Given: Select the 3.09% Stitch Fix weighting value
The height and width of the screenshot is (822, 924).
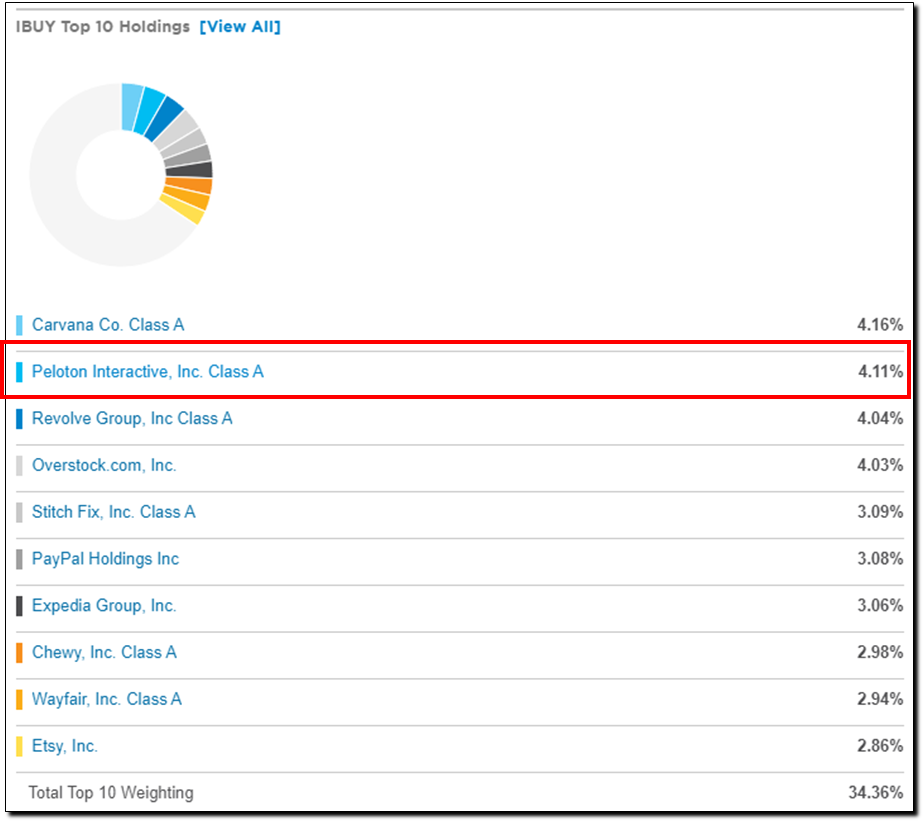Looking at the screenshot, I should coord(880,512).
